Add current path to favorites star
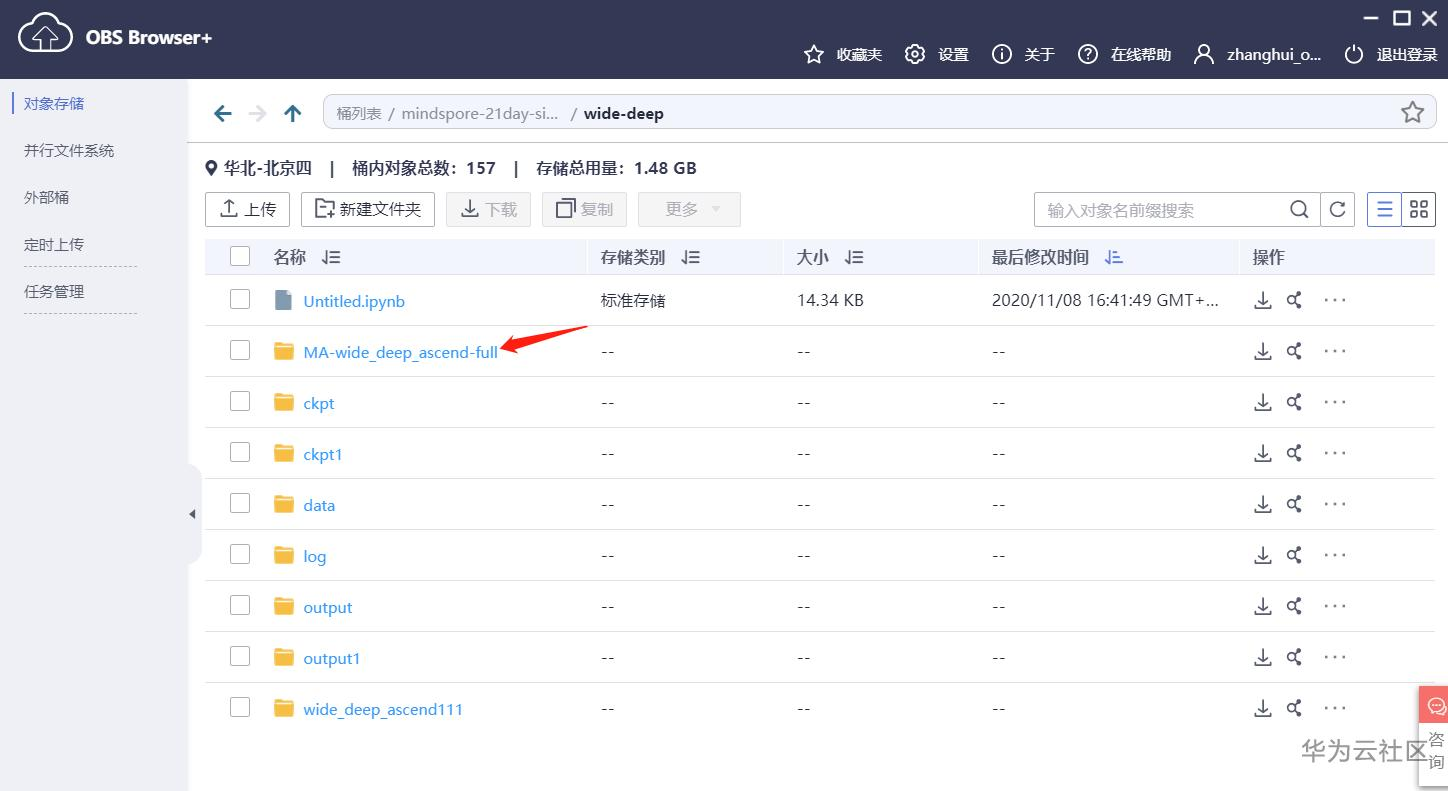 coord(1412,112)
